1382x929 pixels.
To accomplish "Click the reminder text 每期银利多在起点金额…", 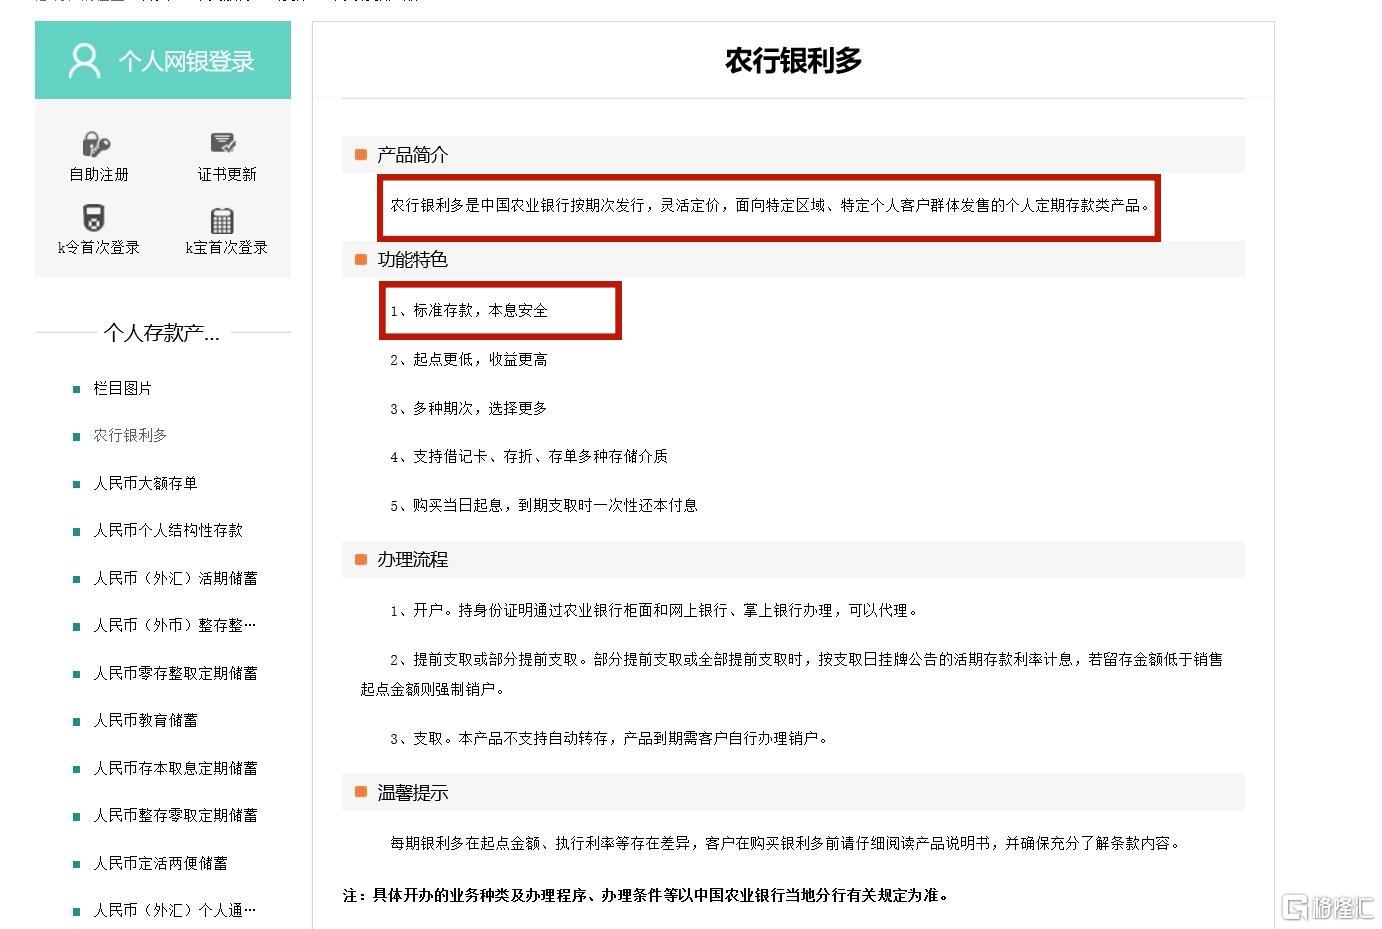I will (x=786, y=843).
